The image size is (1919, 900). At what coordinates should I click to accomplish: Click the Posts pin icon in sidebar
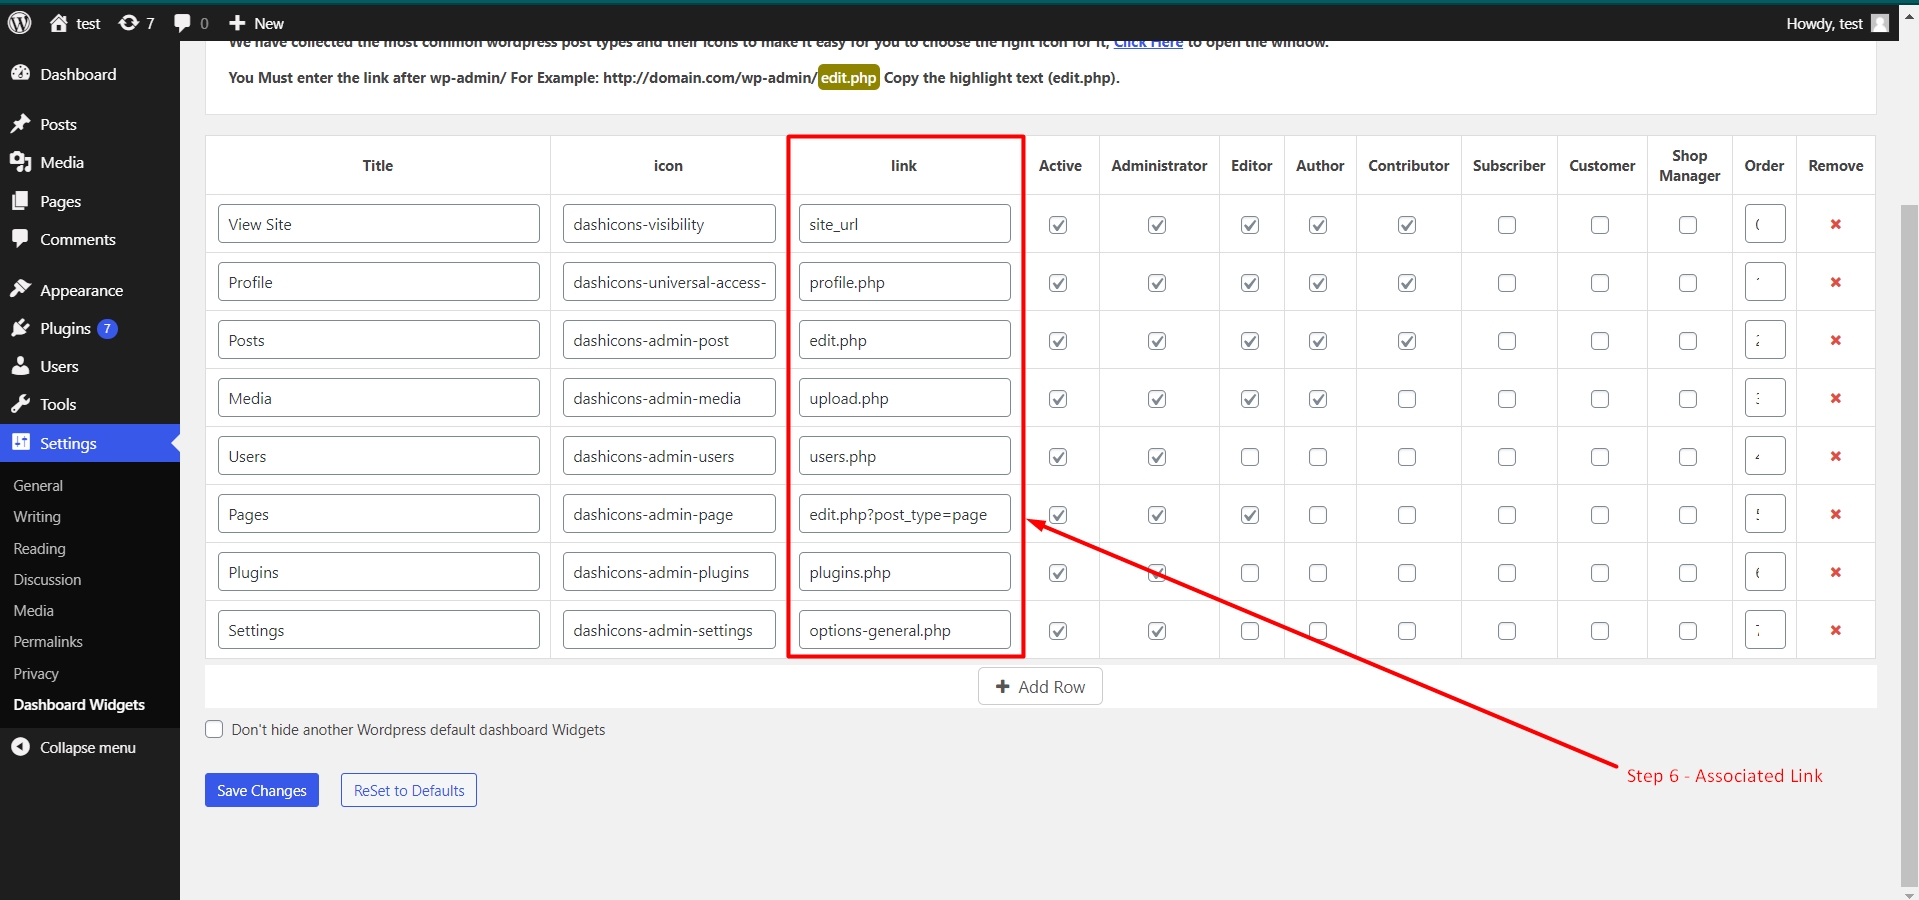click(20, 124)
